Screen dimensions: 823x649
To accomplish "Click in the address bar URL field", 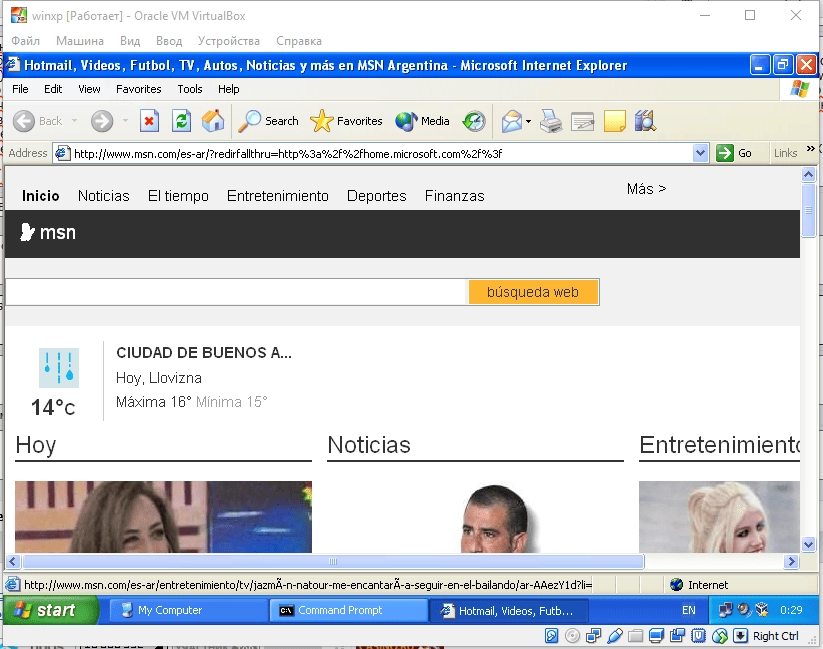I will click(x=381, y=153).
